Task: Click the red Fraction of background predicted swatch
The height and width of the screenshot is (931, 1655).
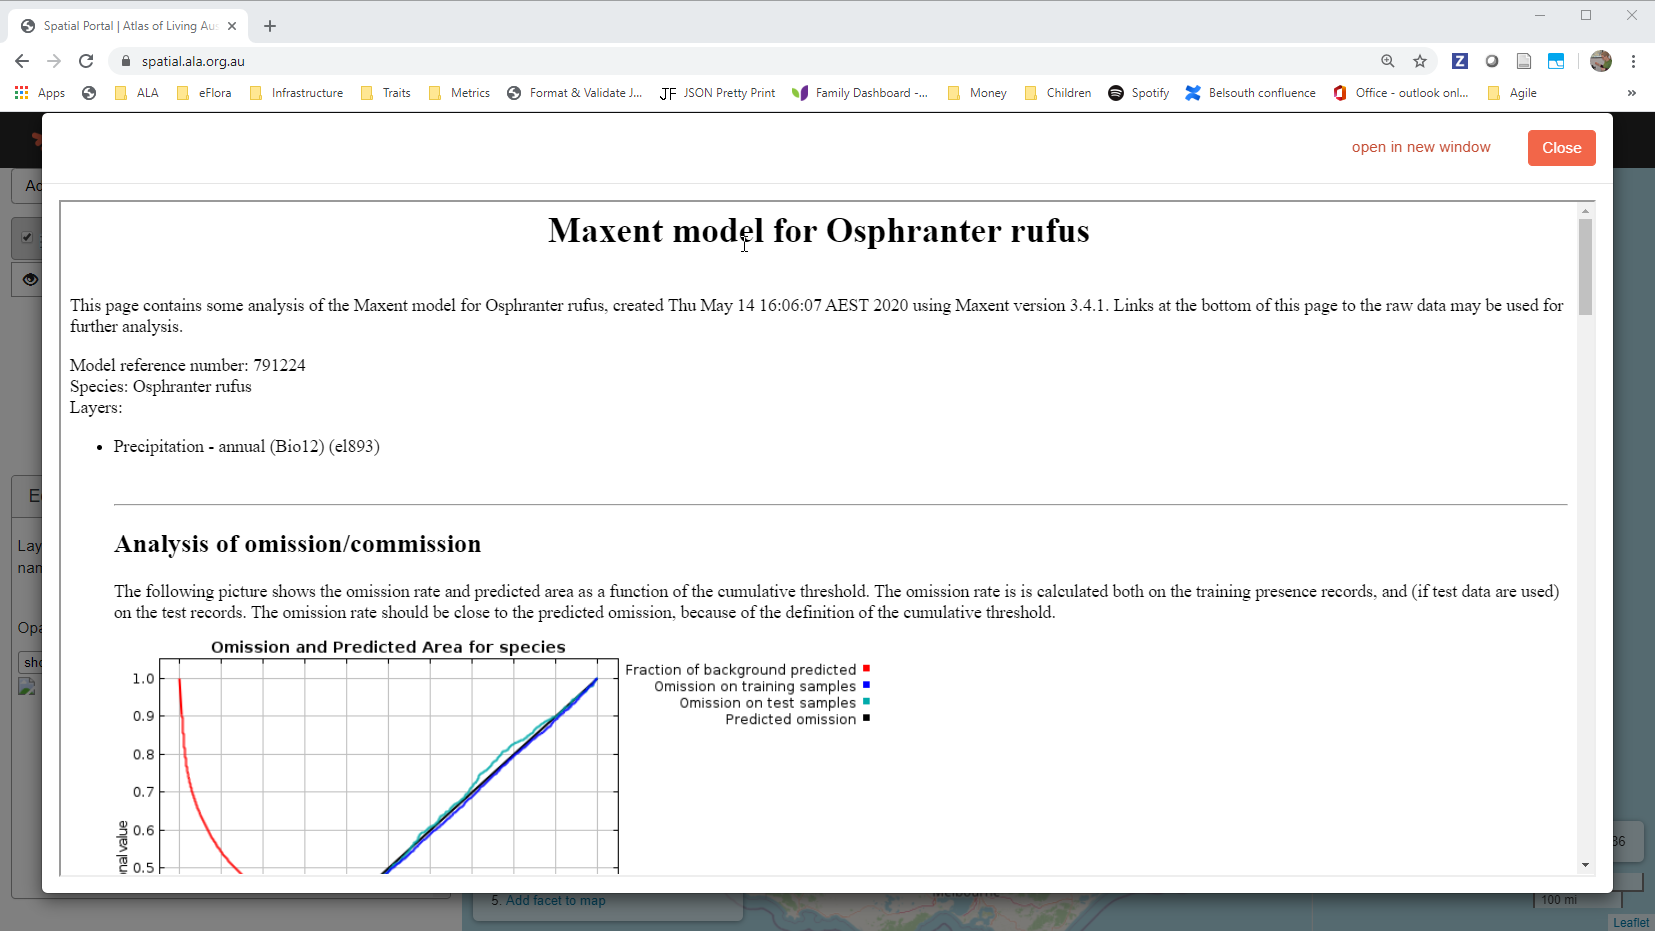Action: coord(866,668)
